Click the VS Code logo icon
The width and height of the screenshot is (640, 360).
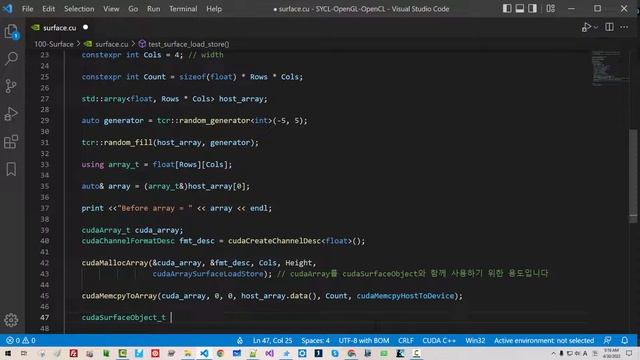click(x=8, y=9)
